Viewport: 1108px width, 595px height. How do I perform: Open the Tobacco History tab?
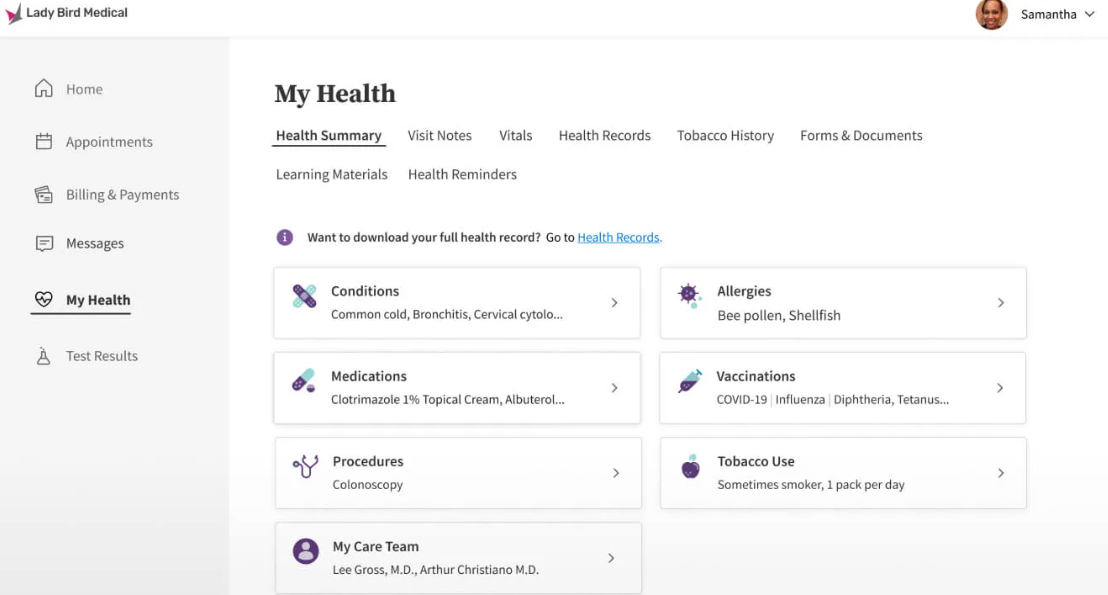tap(725, 136)
